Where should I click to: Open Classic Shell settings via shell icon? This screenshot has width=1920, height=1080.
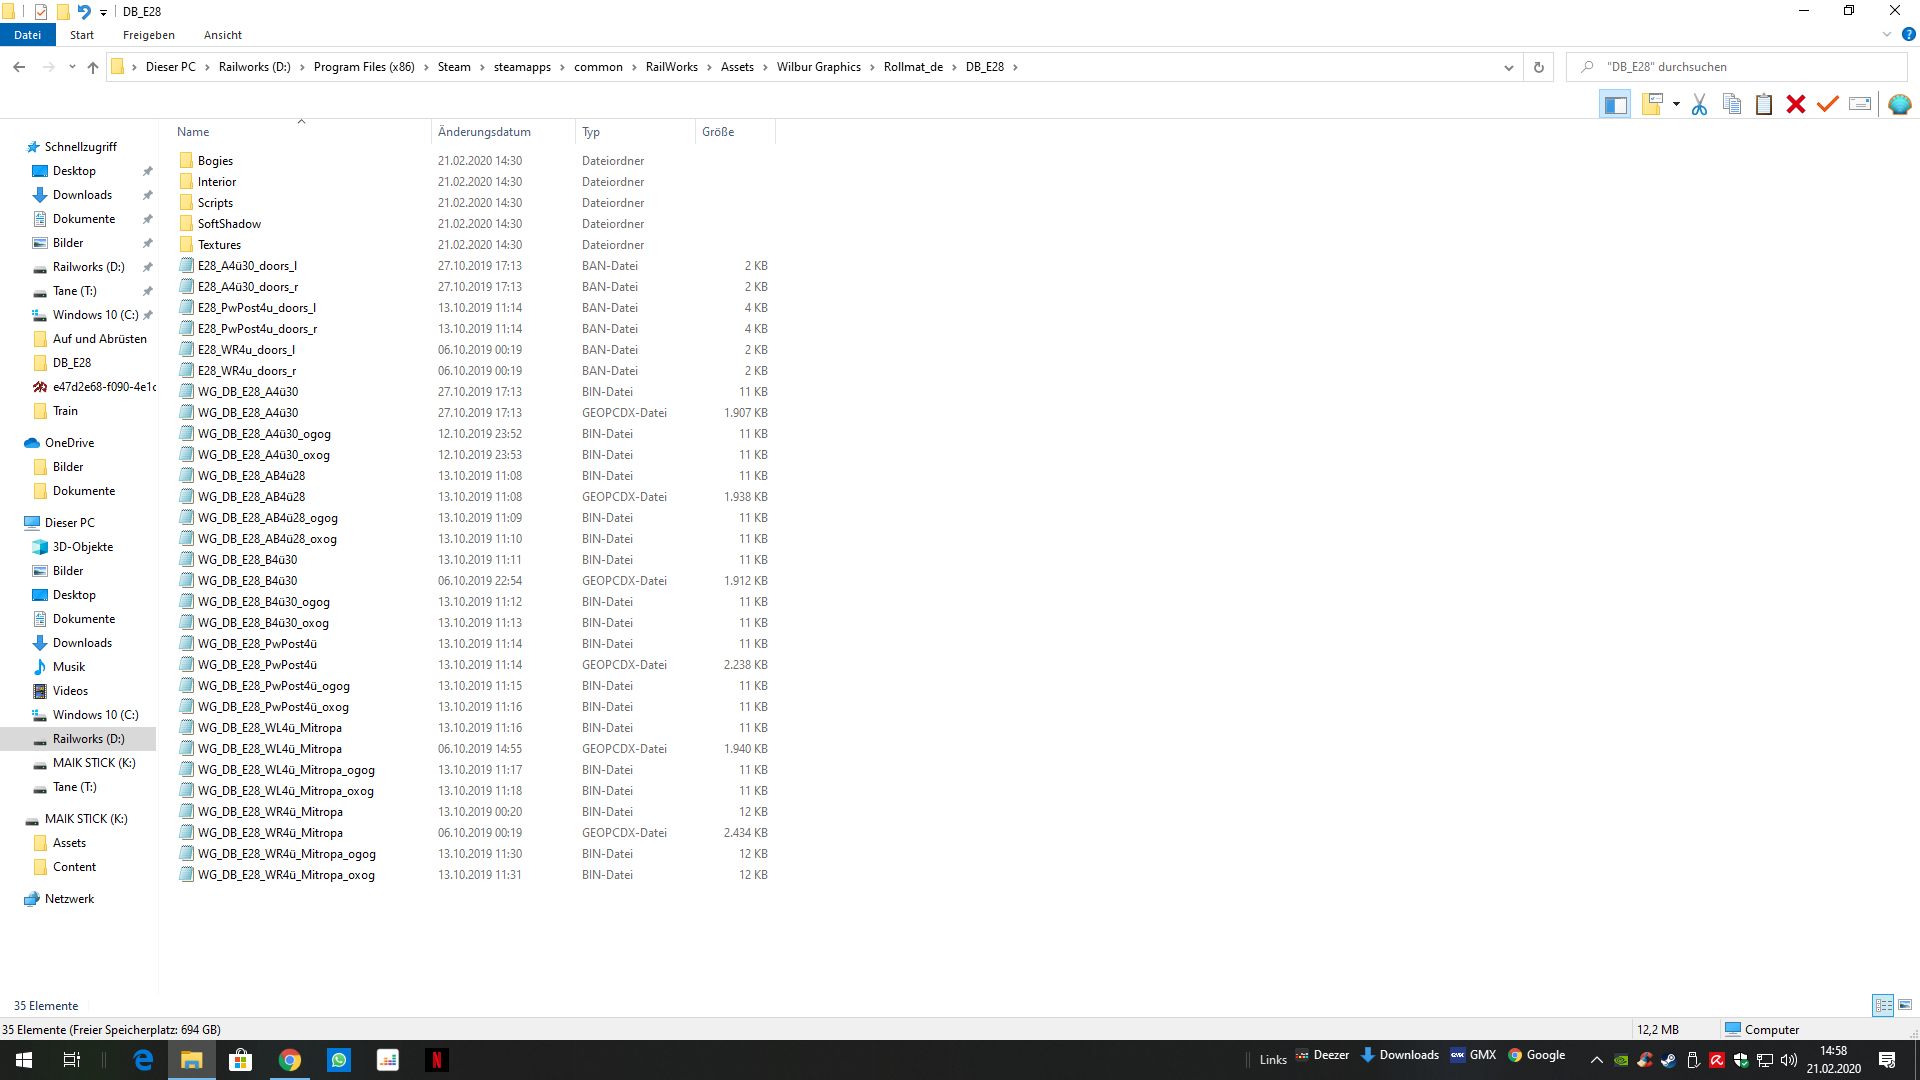[1900, 104]
